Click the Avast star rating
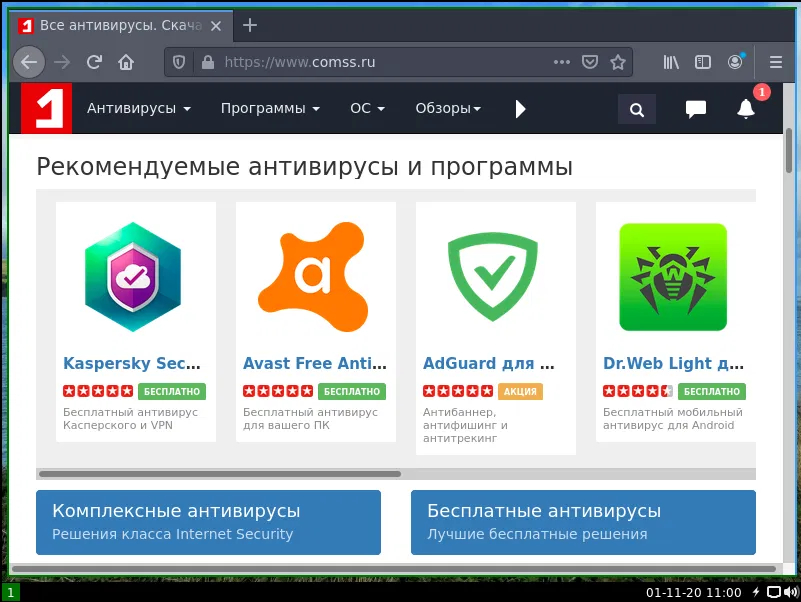This screenshot has height=602, width=801. point(278,391)
